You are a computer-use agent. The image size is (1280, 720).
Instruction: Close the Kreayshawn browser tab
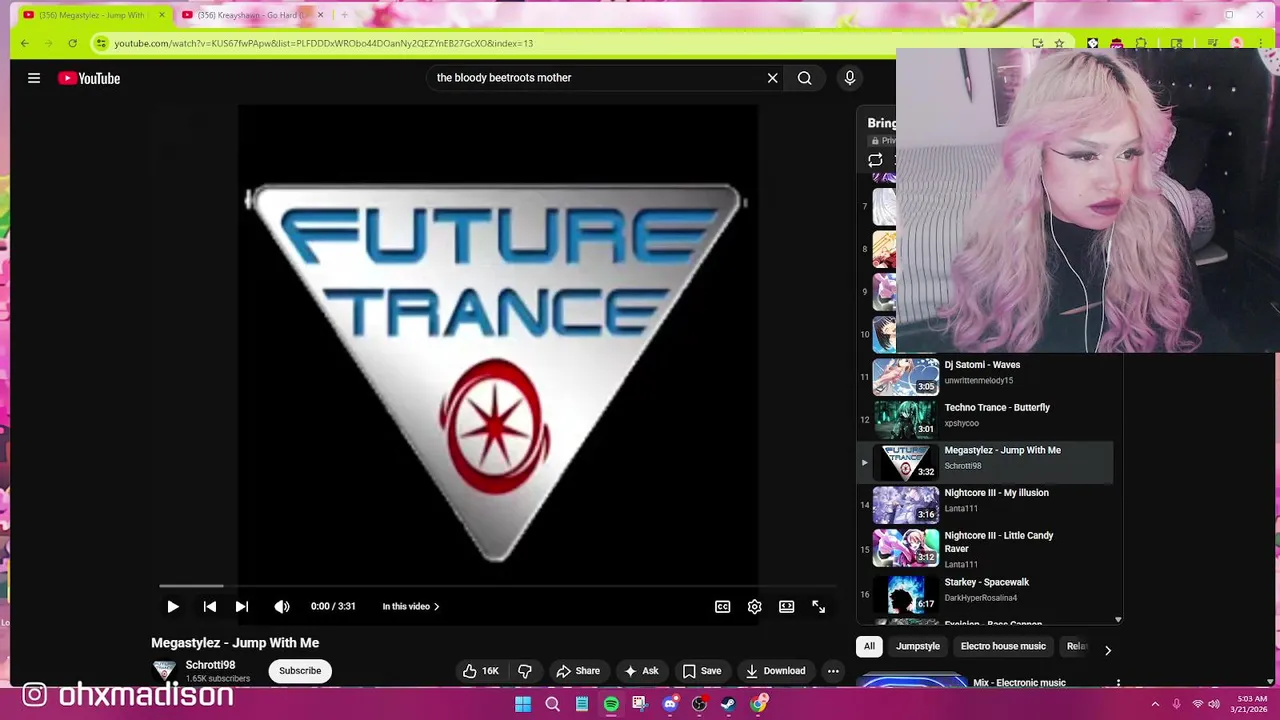click(320, 15)
